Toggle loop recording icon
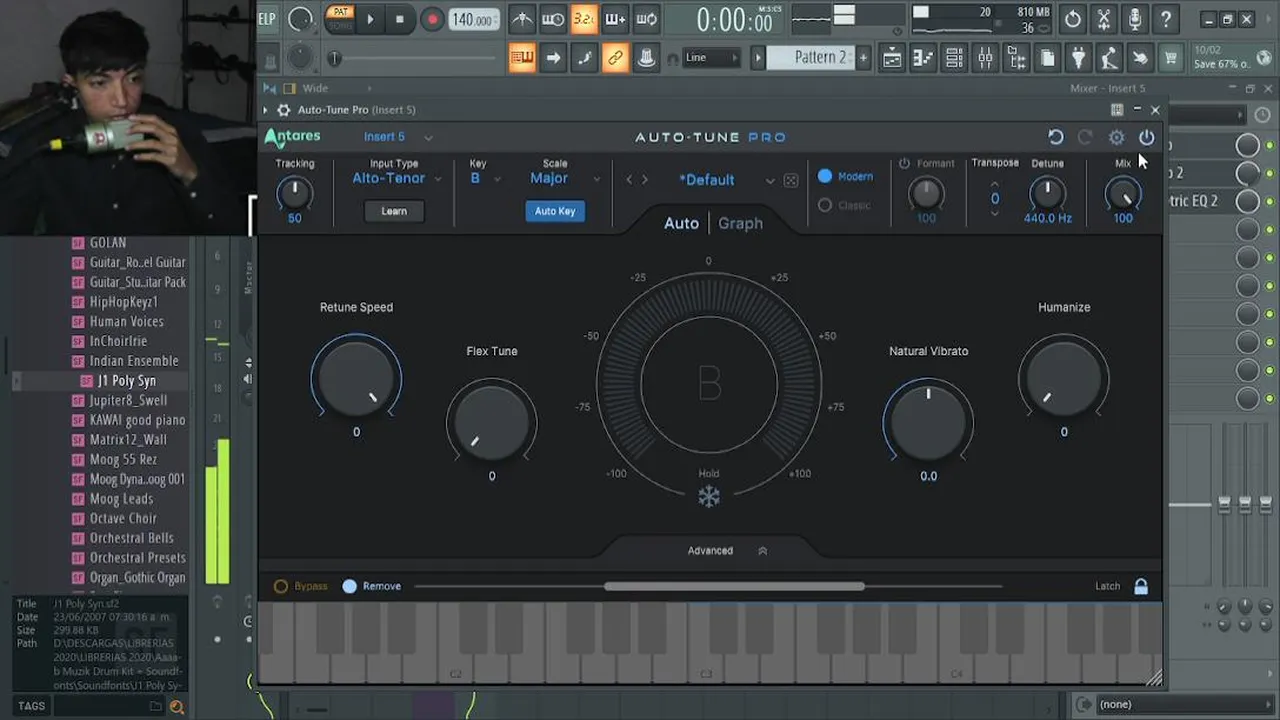 [x=647, y=19]
